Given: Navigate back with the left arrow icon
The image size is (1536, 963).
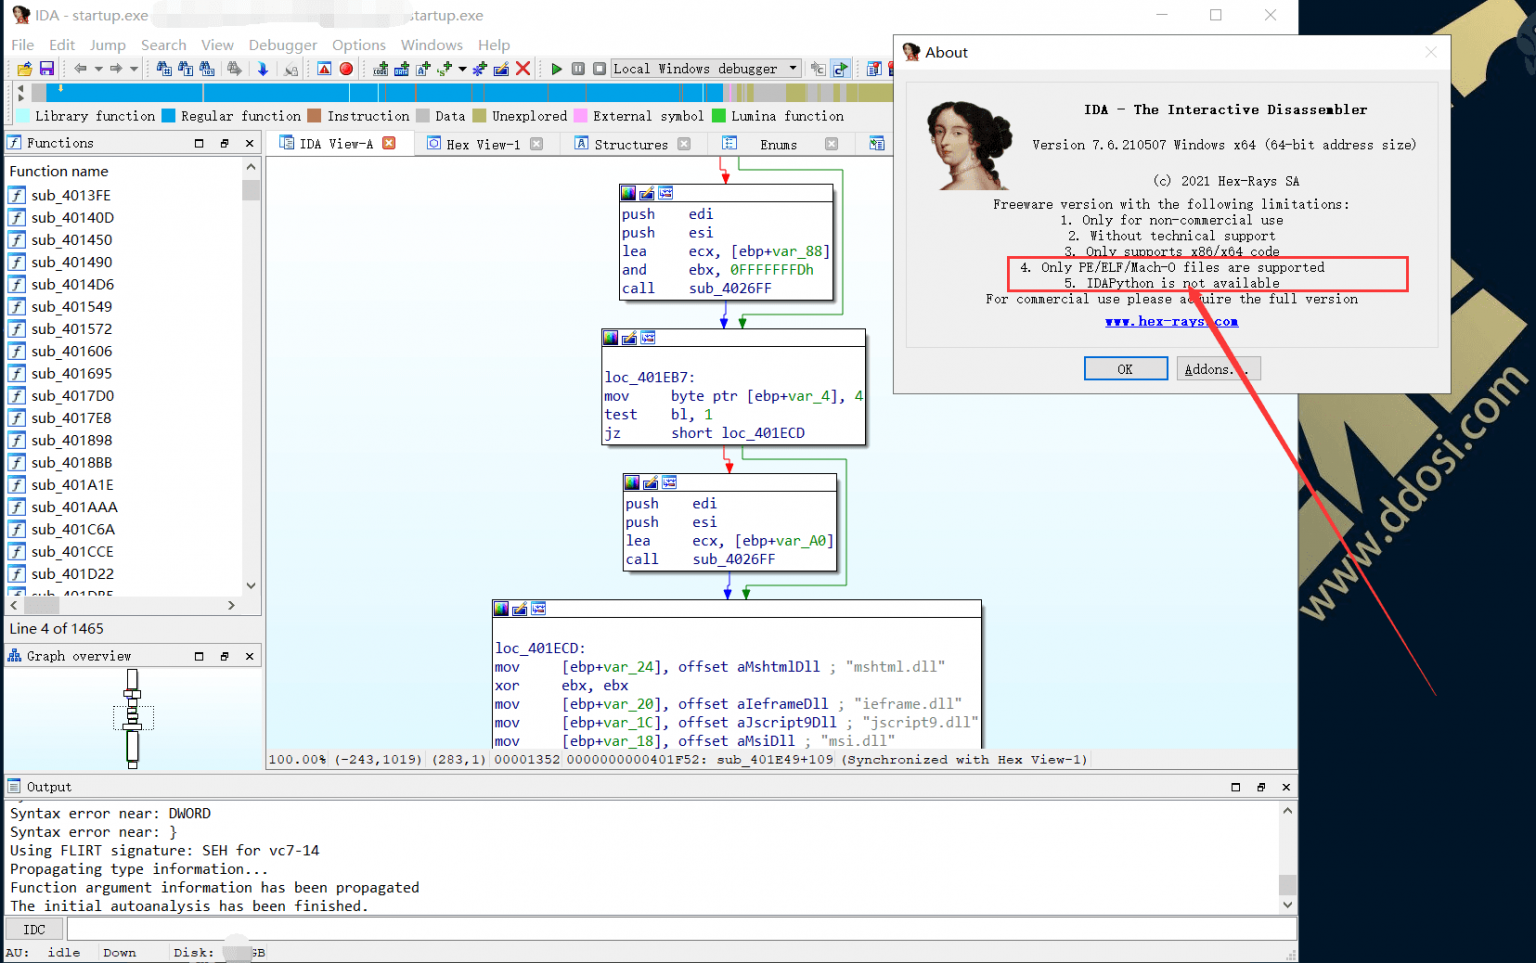Looking at the screenshot, I should 81,68.
